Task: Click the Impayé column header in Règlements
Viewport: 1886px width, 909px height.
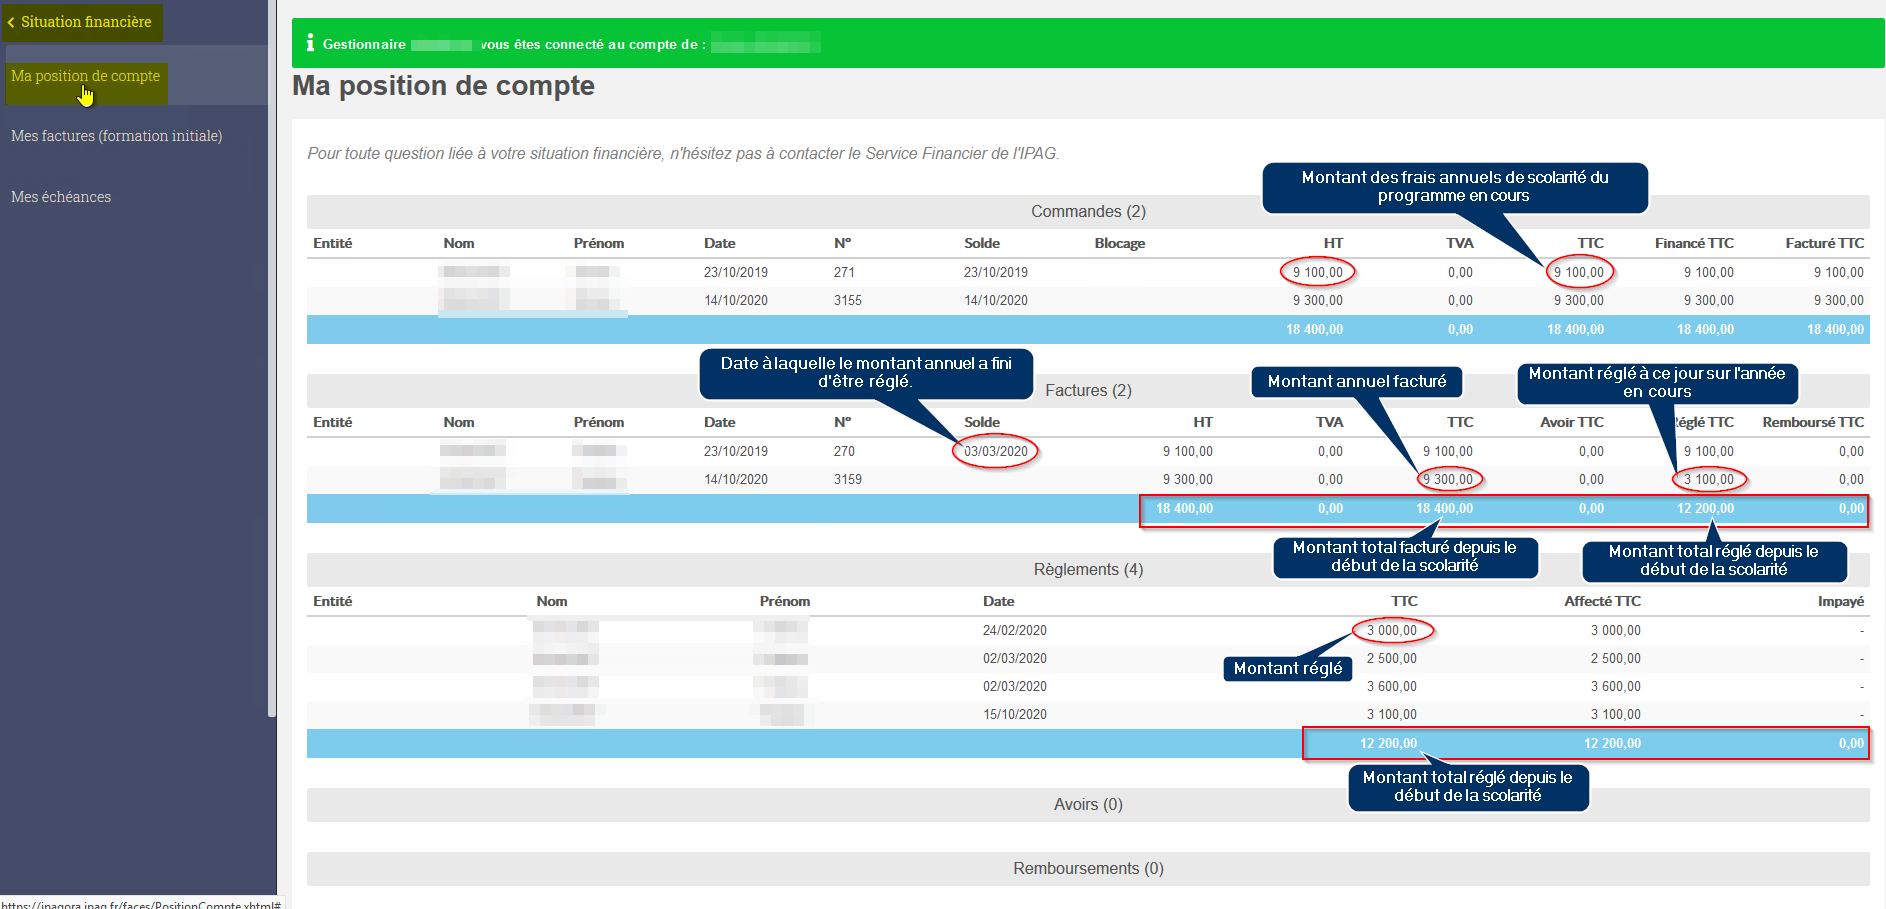Action: click(x=1841, y=601)
